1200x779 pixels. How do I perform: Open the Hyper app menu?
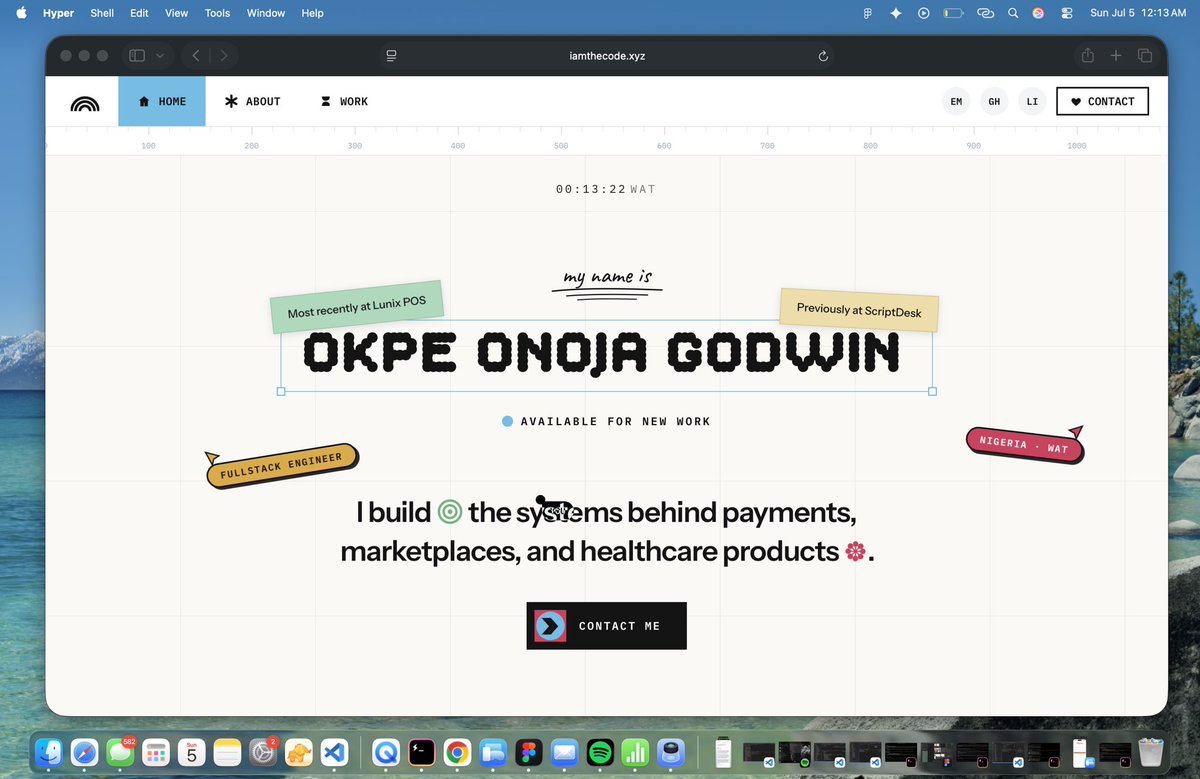[58, 13]
